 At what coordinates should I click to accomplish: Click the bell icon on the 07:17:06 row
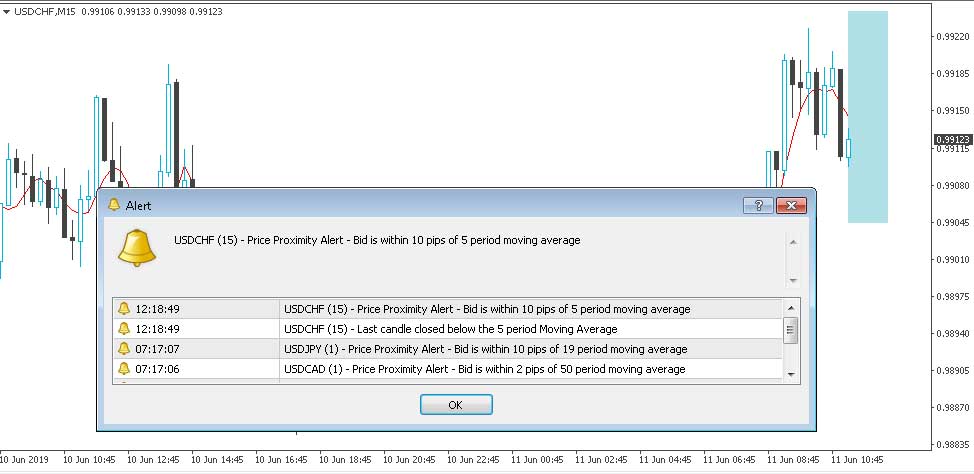tap(124, 369)
